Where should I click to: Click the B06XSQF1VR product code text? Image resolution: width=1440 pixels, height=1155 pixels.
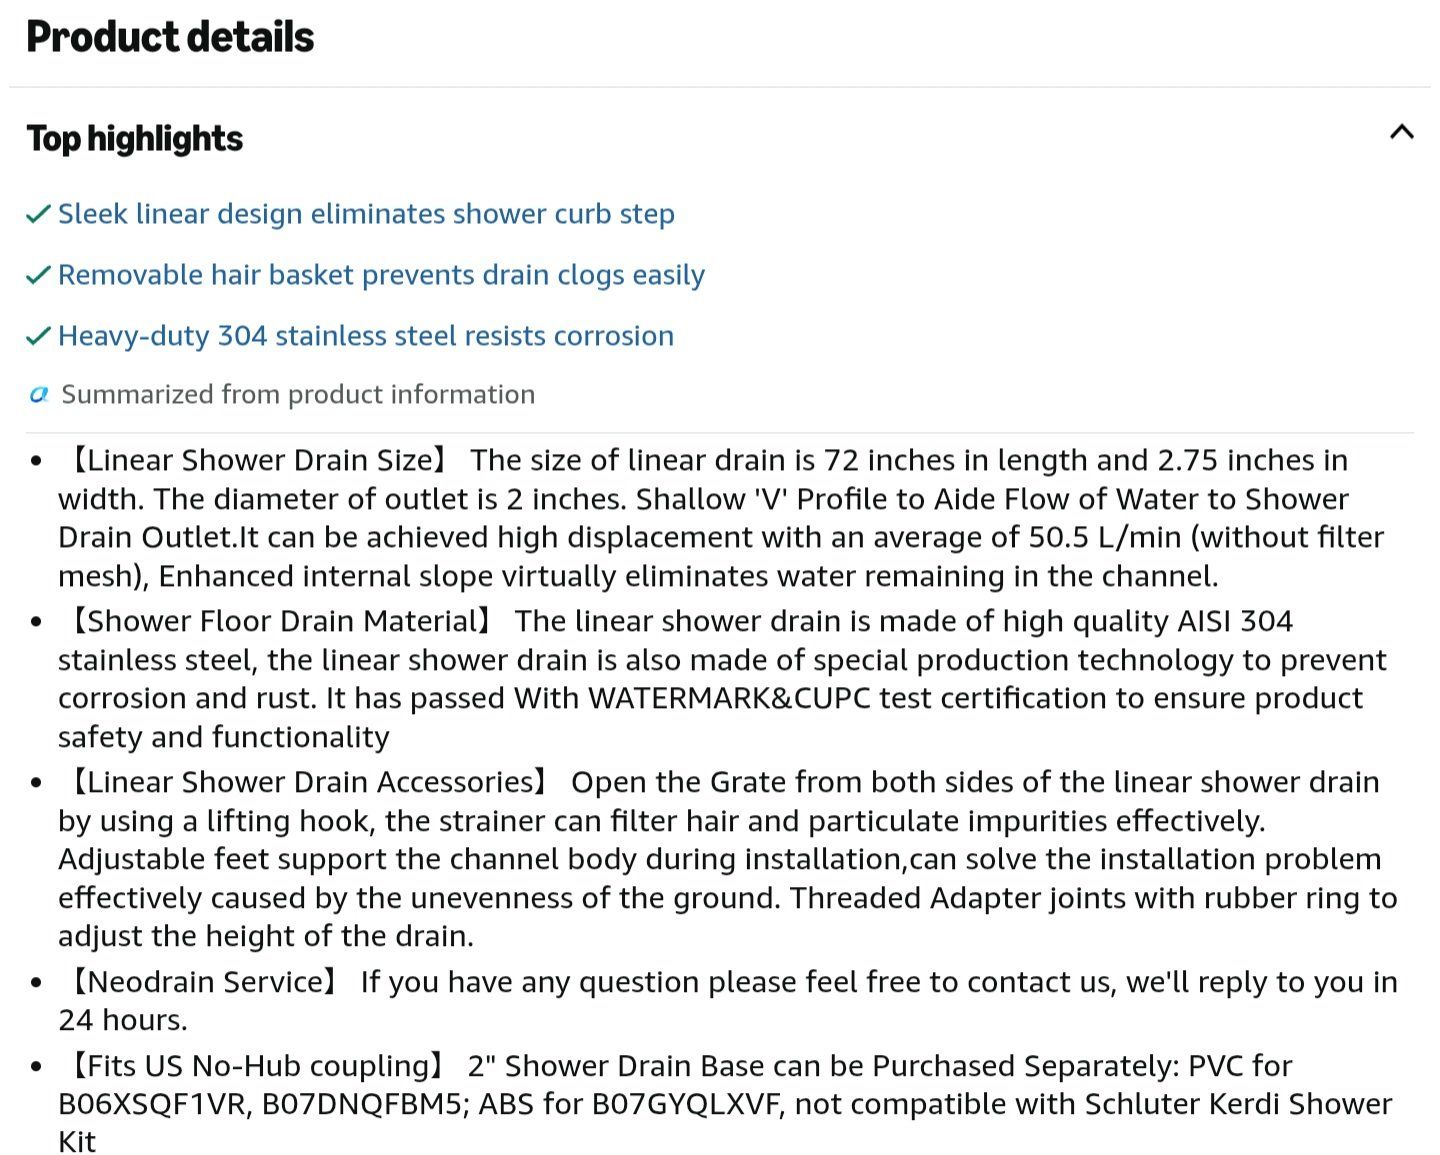point(148,1104)
